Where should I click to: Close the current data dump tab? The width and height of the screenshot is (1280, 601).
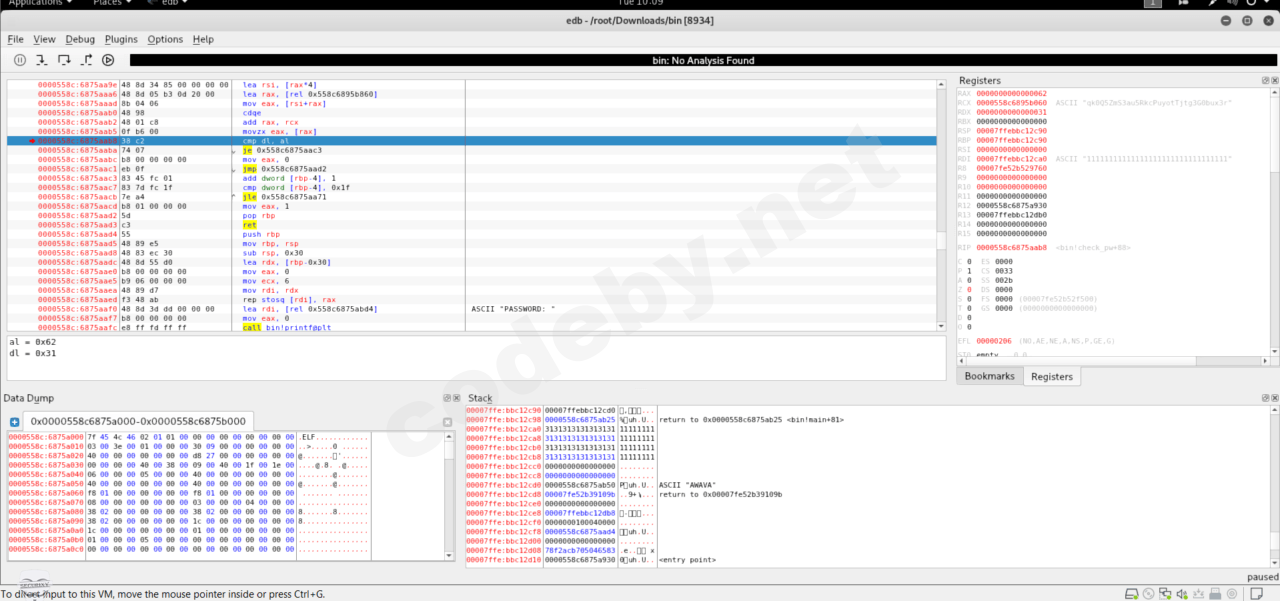pos(448,422)
